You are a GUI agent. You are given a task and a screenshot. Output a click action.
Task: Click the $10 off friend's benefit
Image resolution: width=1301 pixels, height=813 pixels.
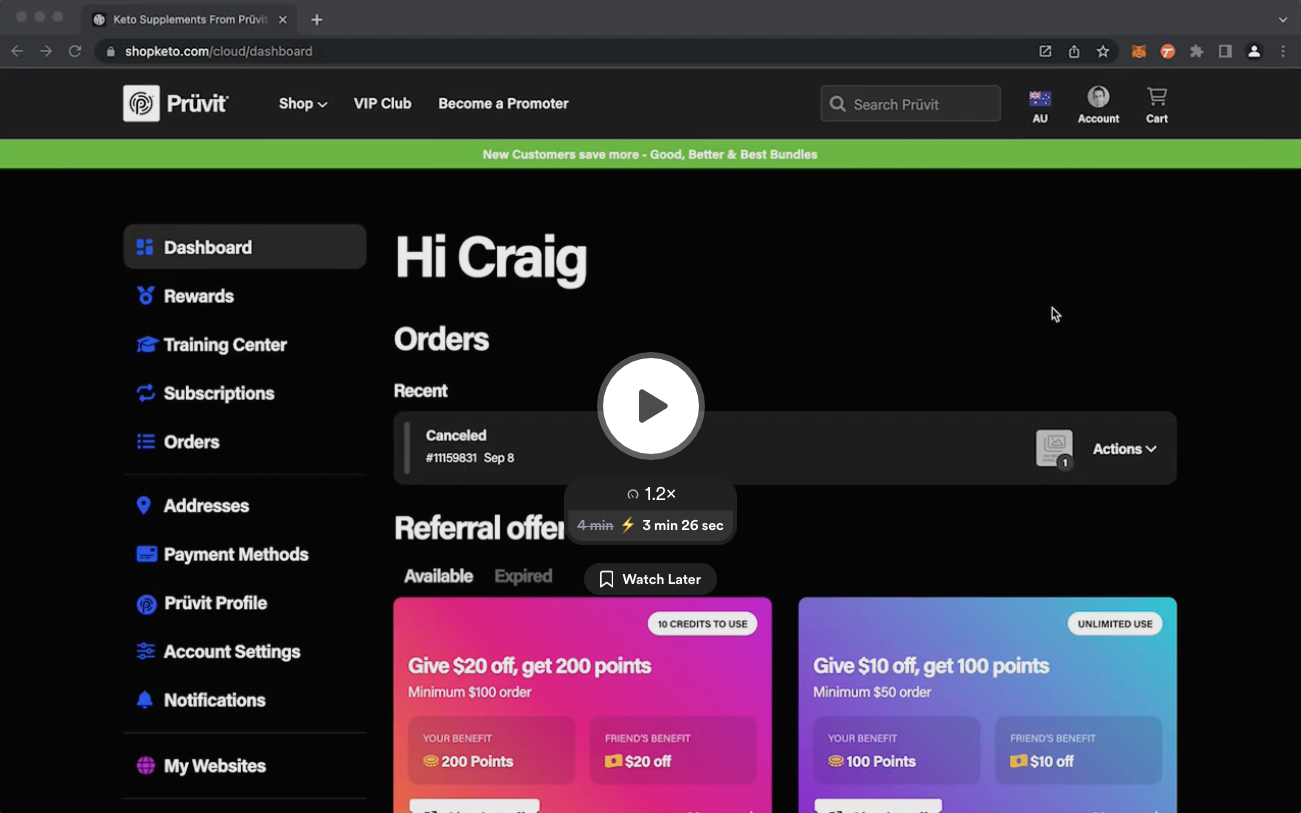(x=1079, y=750)
